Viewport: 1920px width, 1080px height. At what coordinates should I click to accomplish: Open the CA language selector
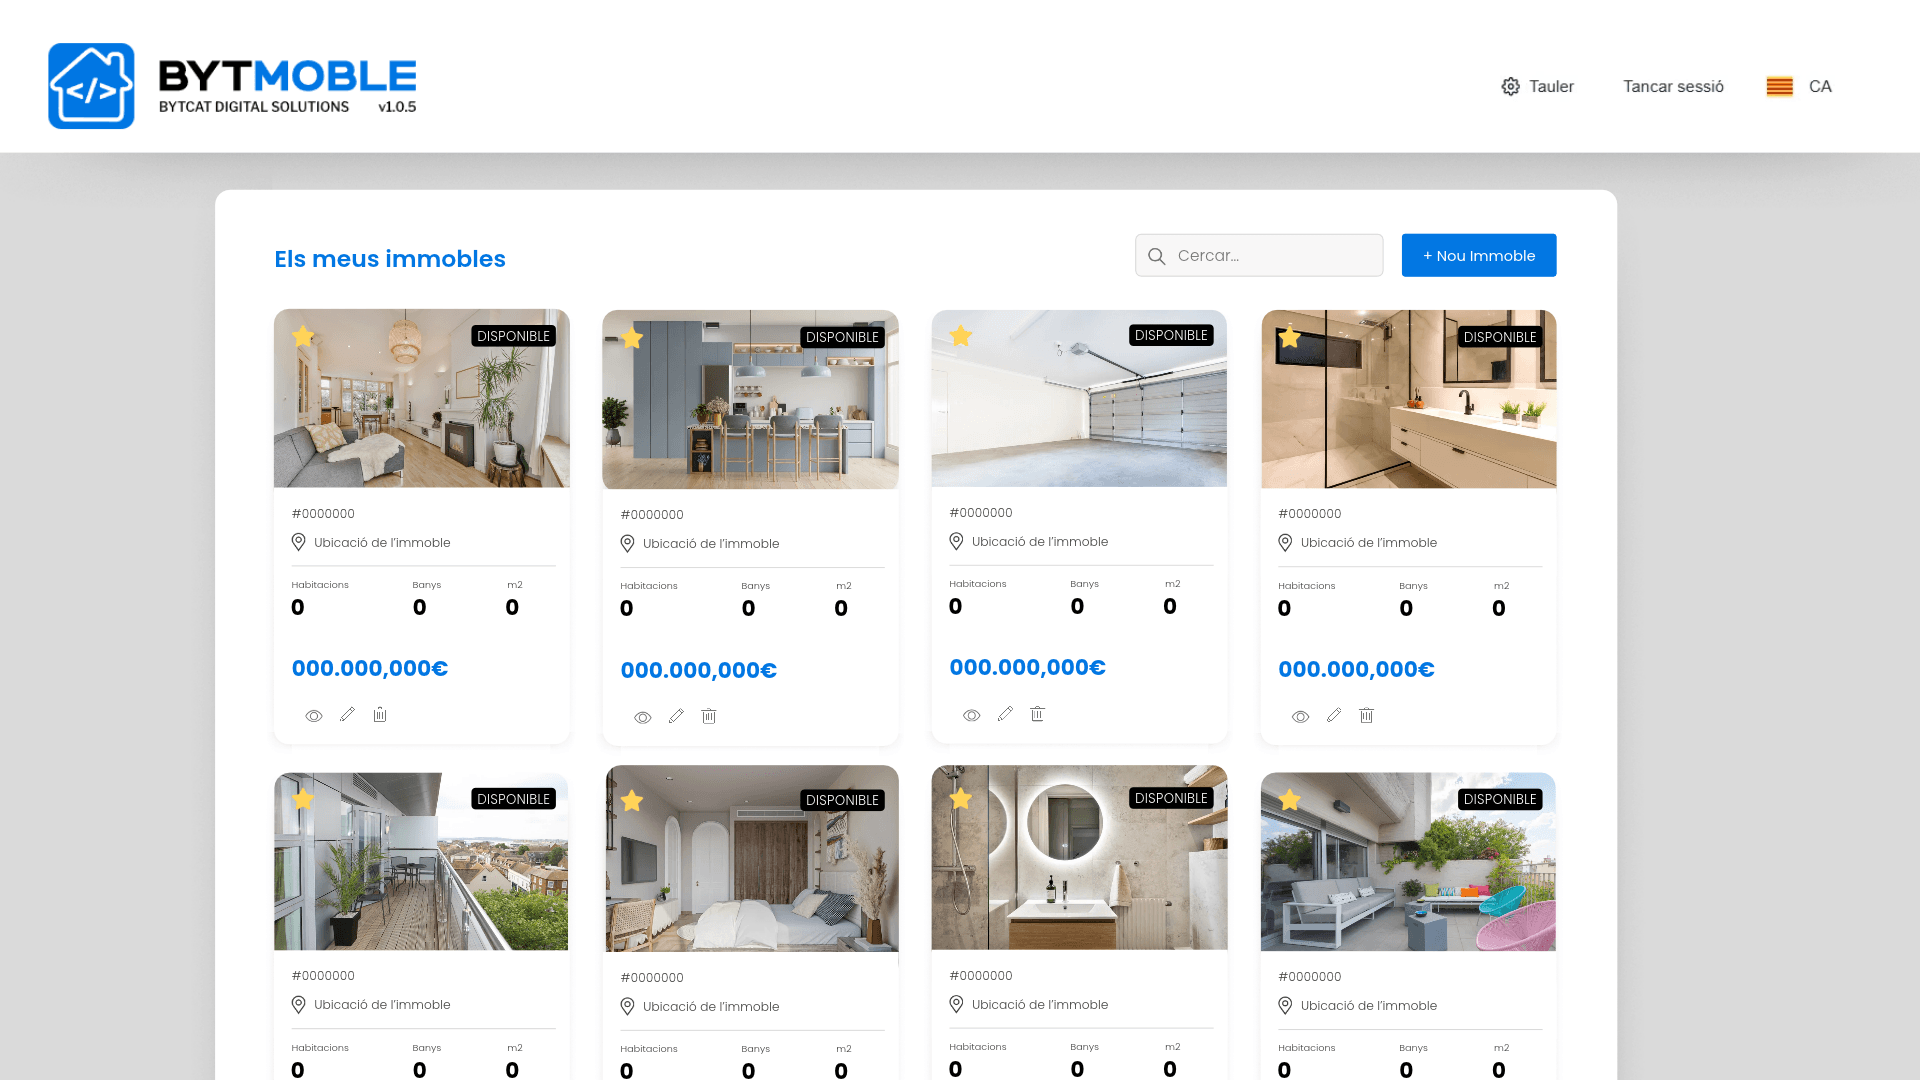point(1820,87)
